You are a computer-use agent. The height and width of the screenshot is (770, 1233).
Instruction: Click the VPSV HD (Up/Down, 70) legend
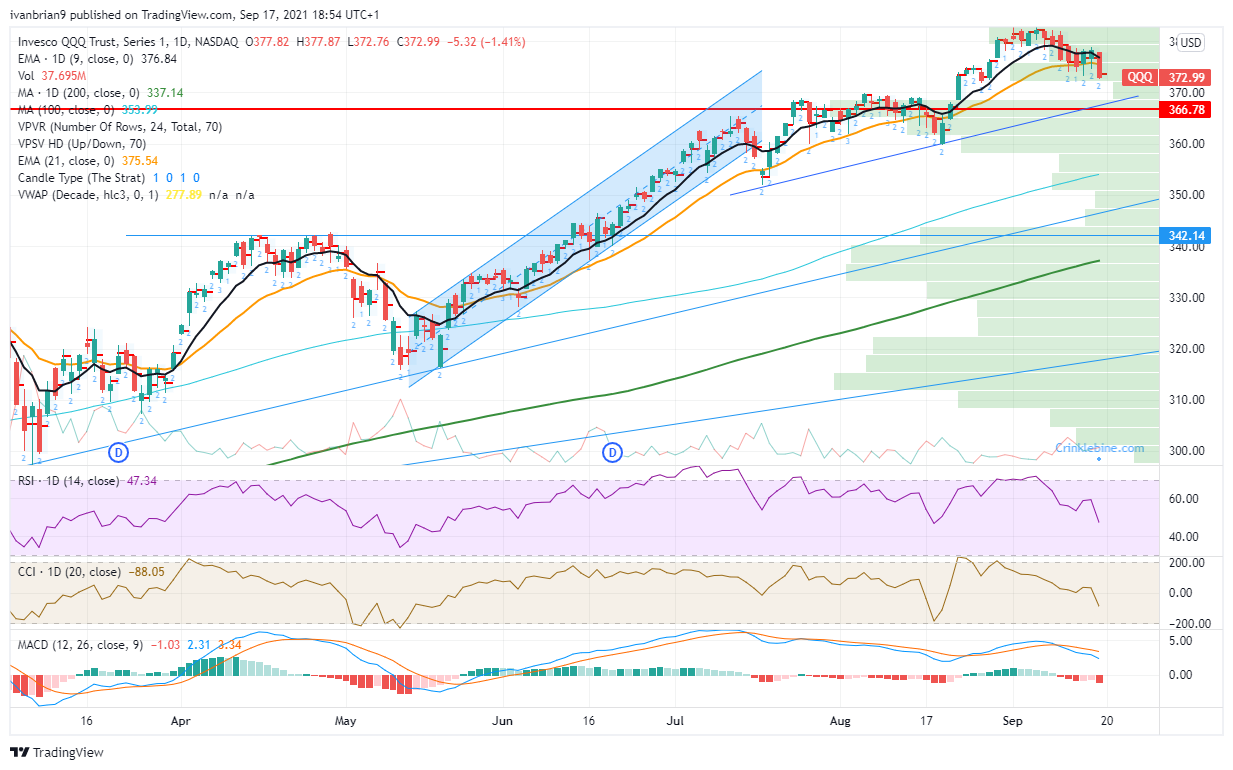pos(82,144)
